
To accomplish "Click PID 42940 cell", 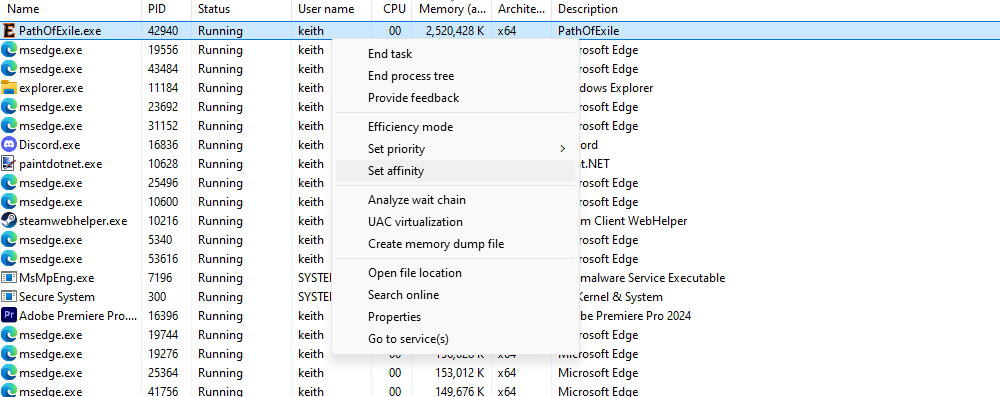I will 163,31.
